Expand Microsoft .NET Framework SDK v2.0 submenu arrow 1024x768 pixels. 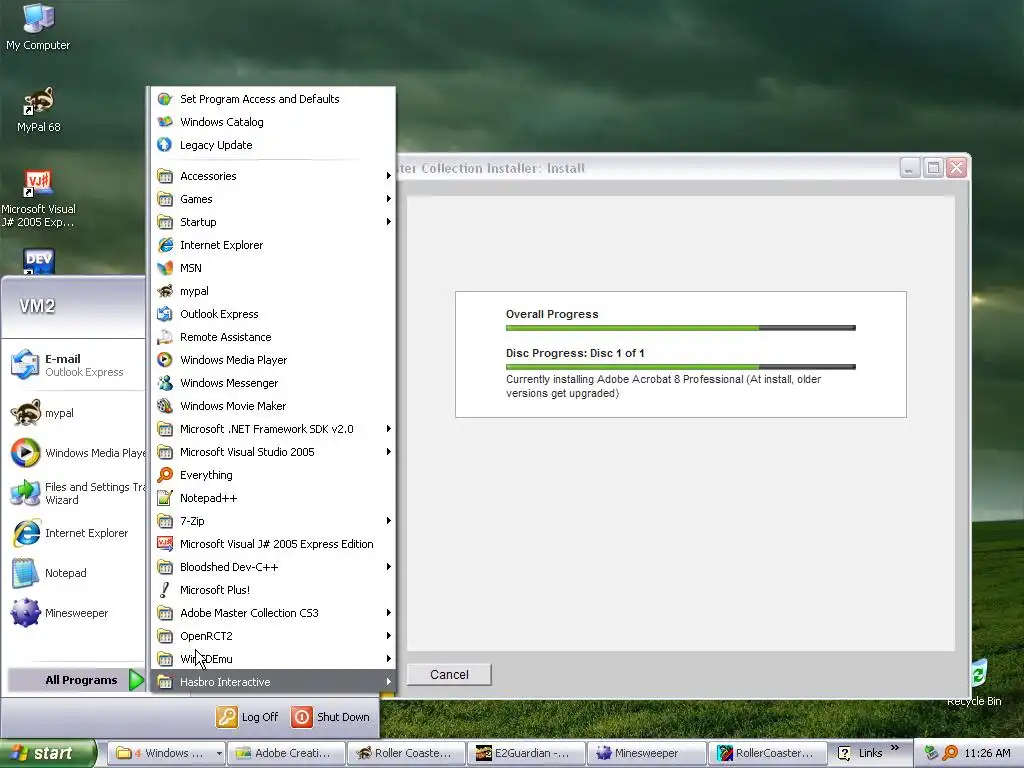pyautogui.click(x=389, y=429)
